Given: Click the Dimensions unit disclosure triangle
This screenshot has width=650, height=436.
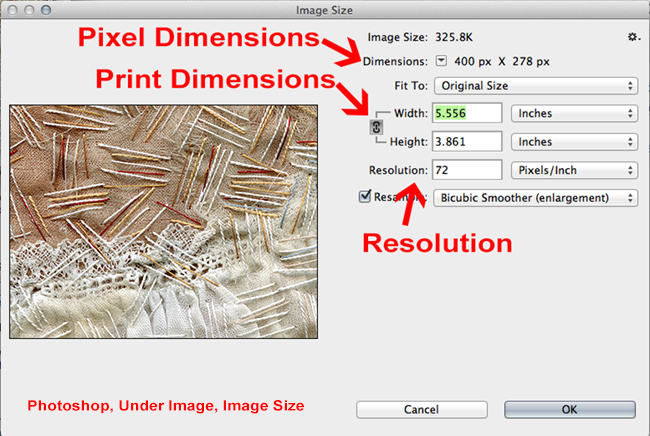Looking at the screenshot, I should pyautogui.click(x=441, y=60).
